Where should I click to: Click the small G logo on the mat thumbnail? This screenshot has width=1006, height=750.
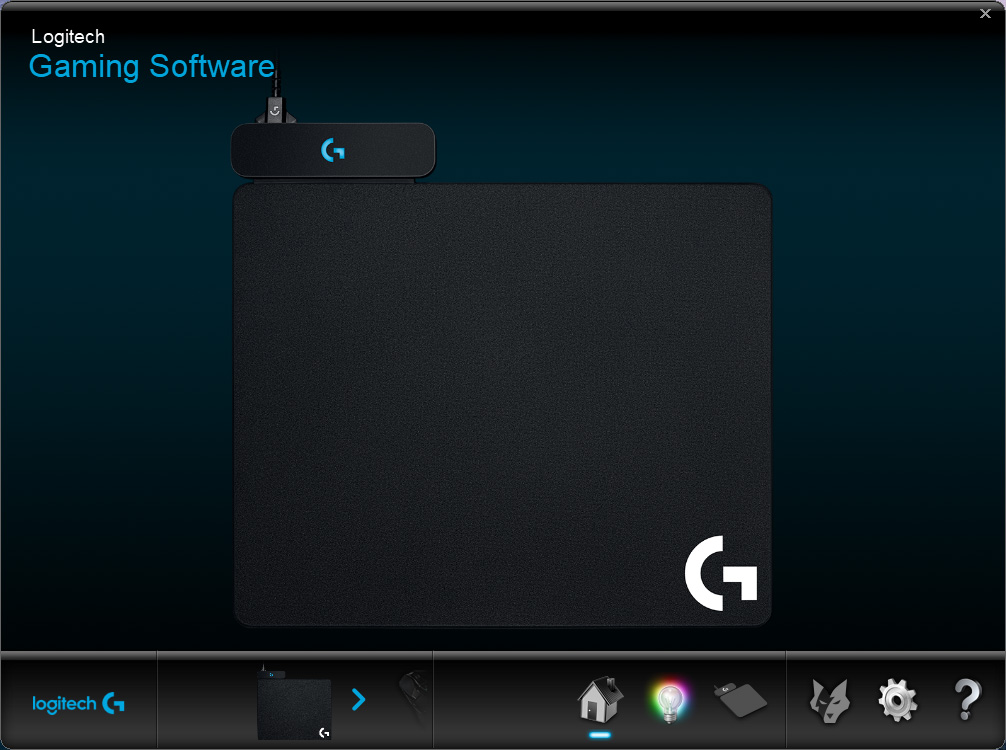click(324, 733)
